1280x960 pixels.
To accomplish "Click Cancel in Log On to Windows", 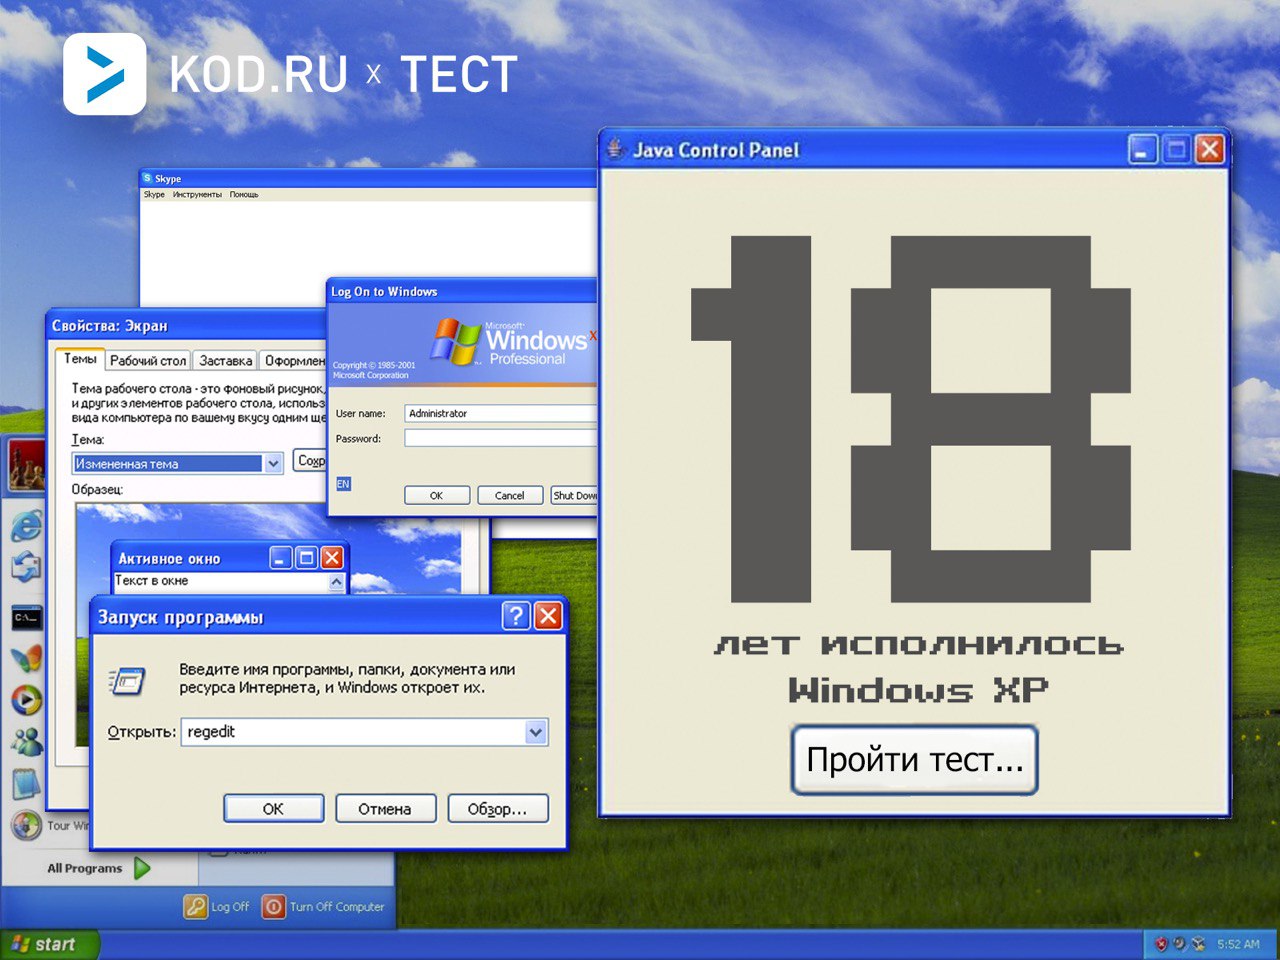I will (509, 495).
